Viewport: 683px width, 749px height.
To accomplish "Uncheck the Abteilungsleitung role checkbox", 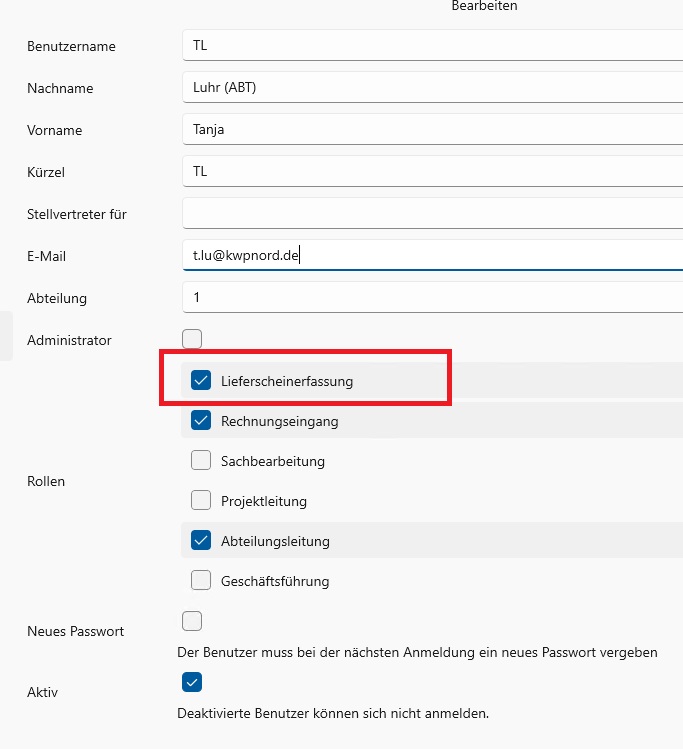I will point(201,541).
